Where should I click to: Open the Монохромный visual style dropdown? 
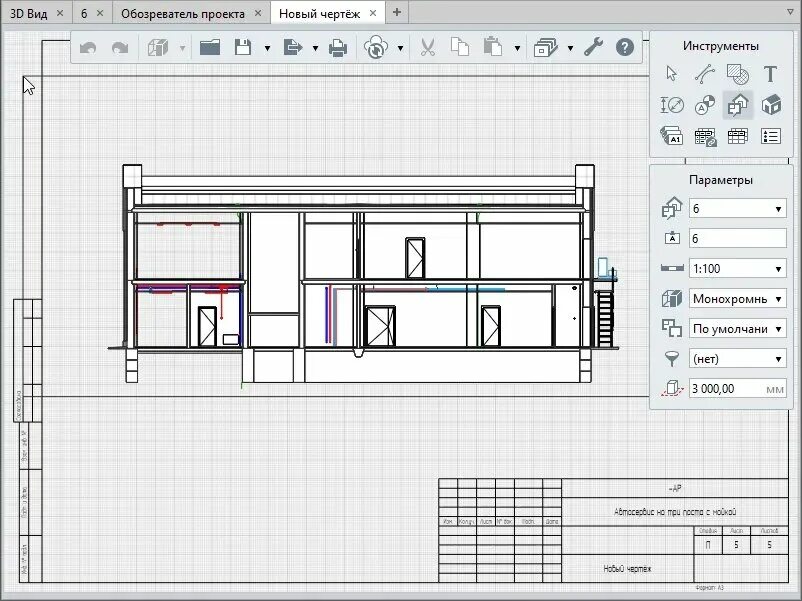coord(738,299)
